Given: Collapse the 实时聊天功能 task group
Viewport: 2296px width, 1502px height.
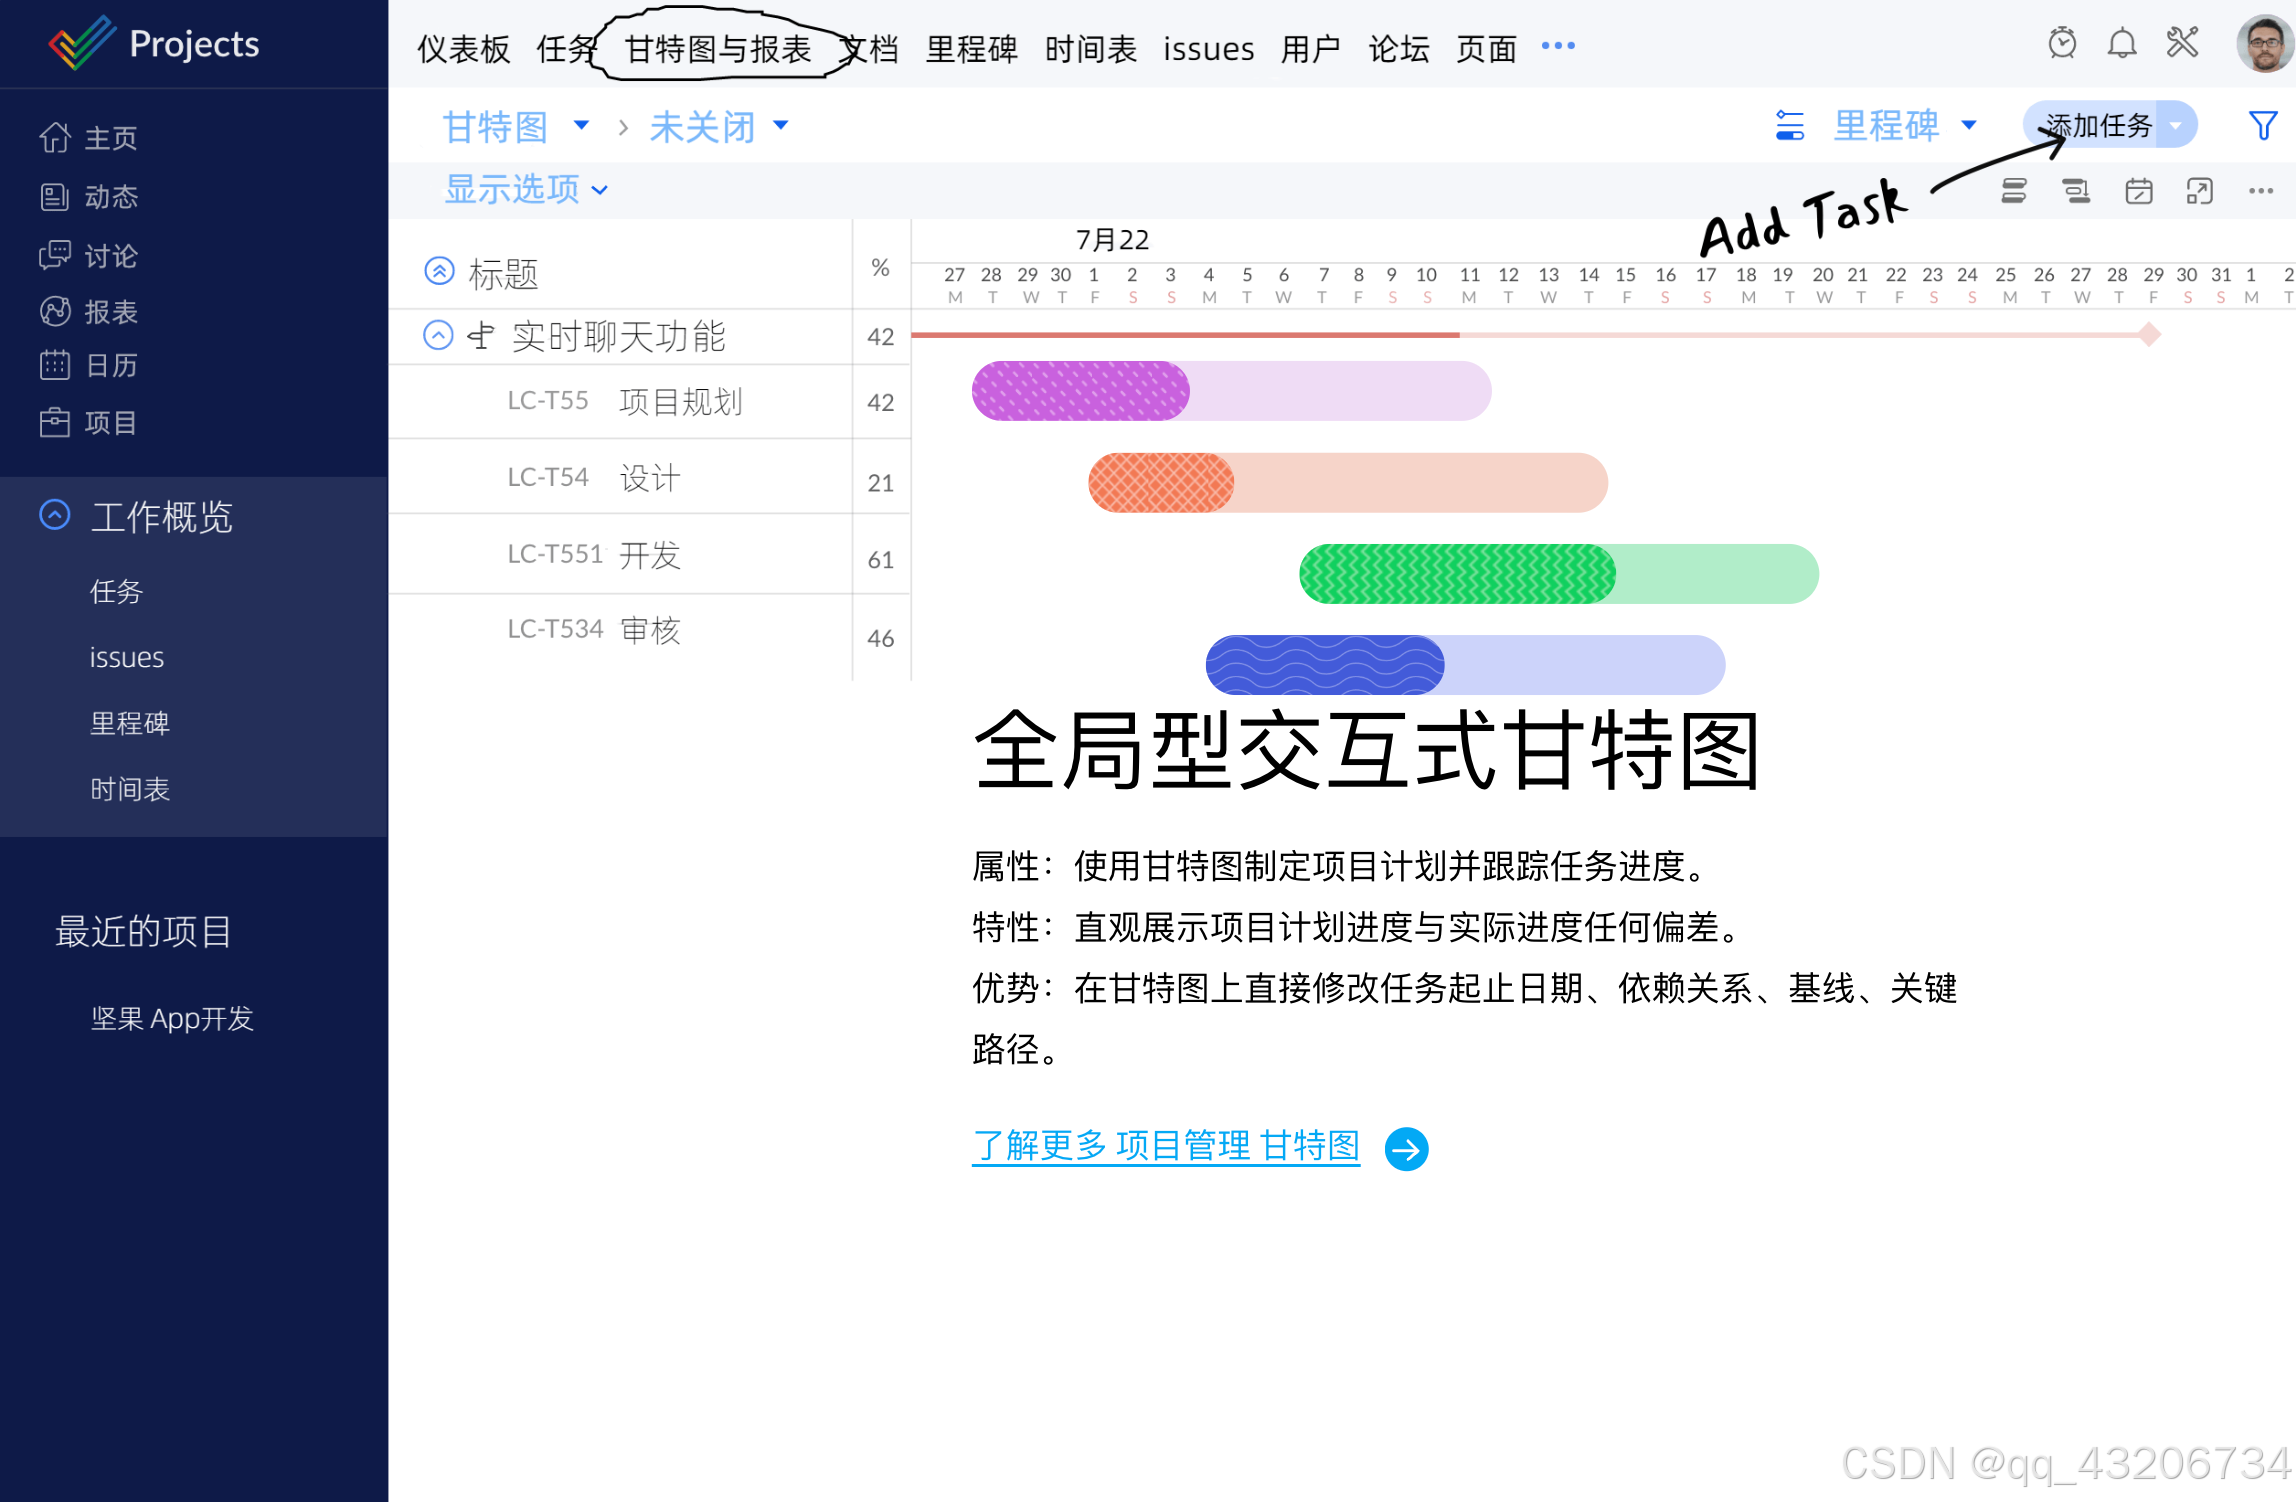Looking at the screenshot, I should point(438,336).
